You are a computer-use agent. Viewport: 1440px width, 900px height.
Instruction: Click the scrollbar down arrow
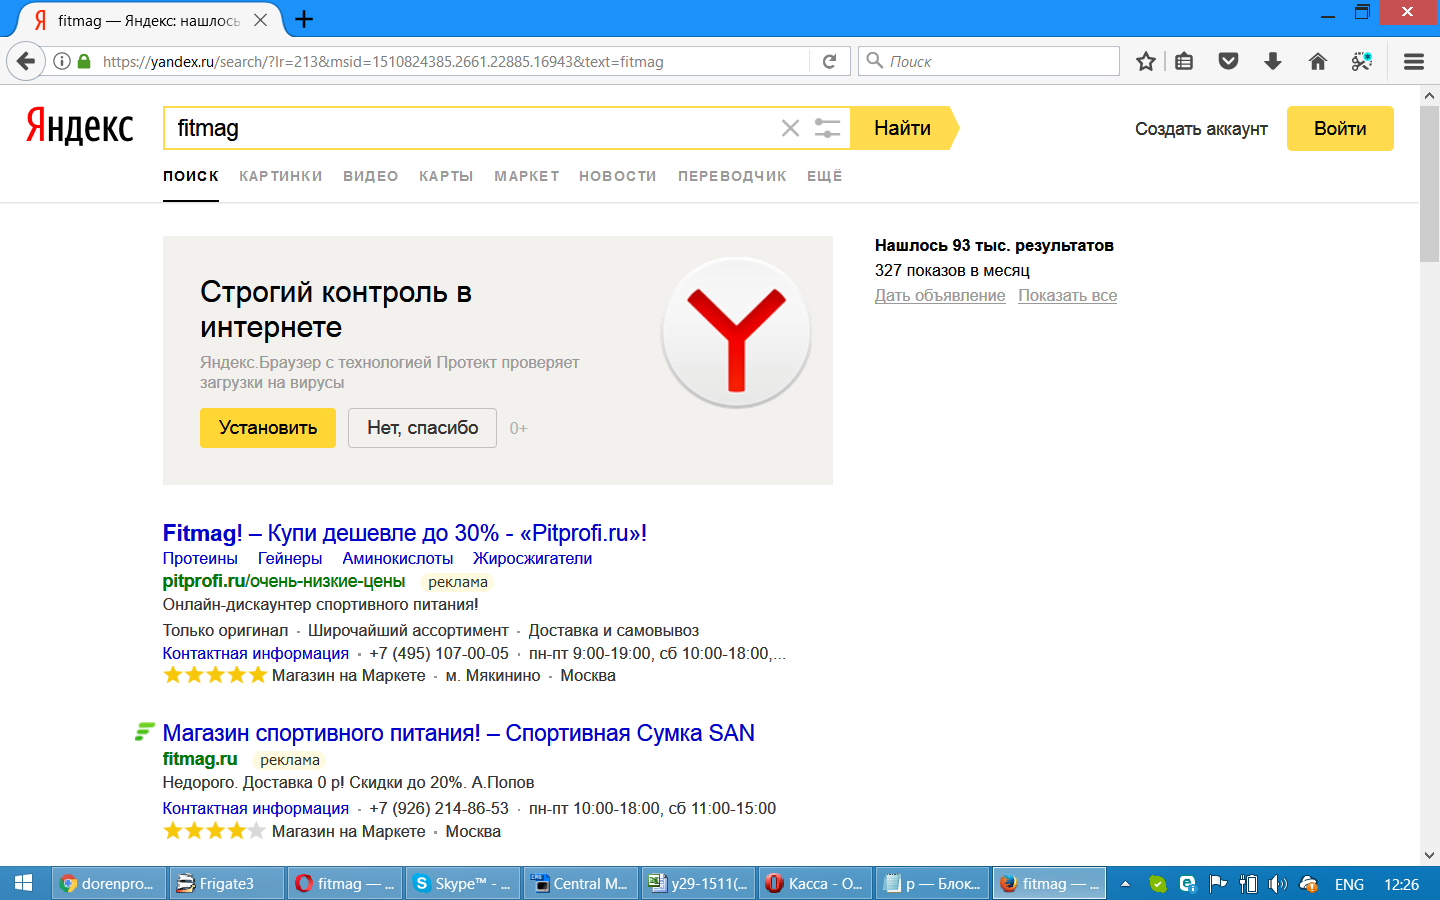click(1429, 855)
